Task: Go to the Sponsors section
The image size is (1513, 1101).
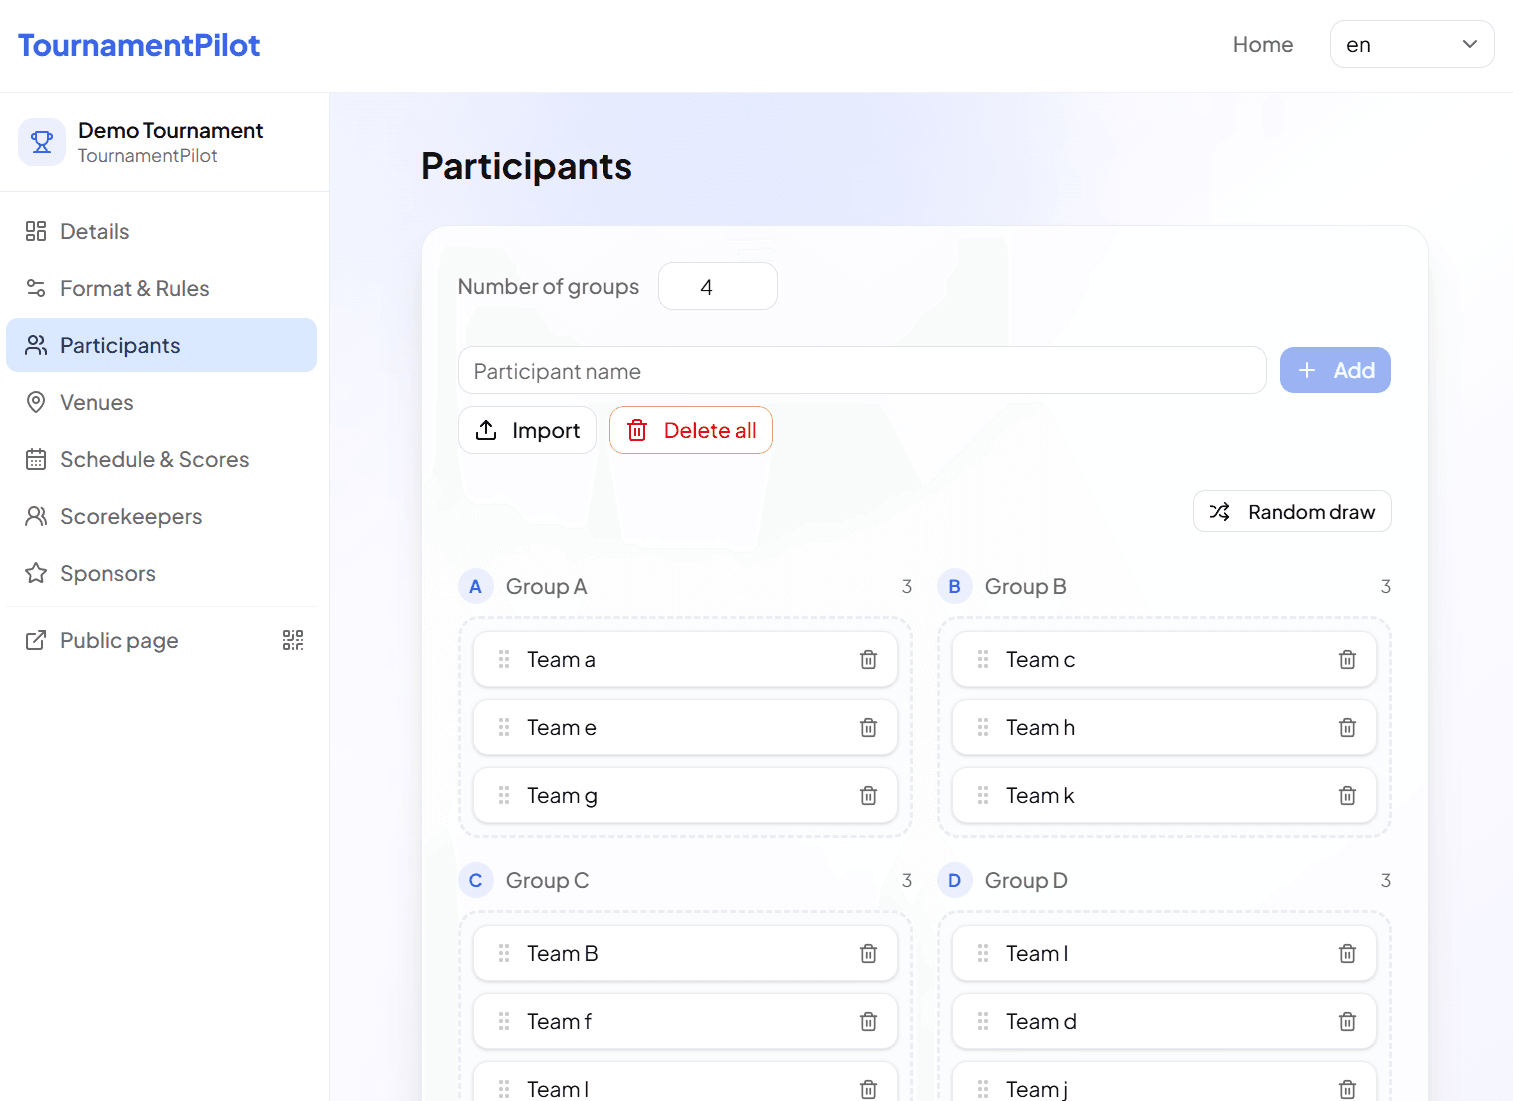Action: (162, 573)
